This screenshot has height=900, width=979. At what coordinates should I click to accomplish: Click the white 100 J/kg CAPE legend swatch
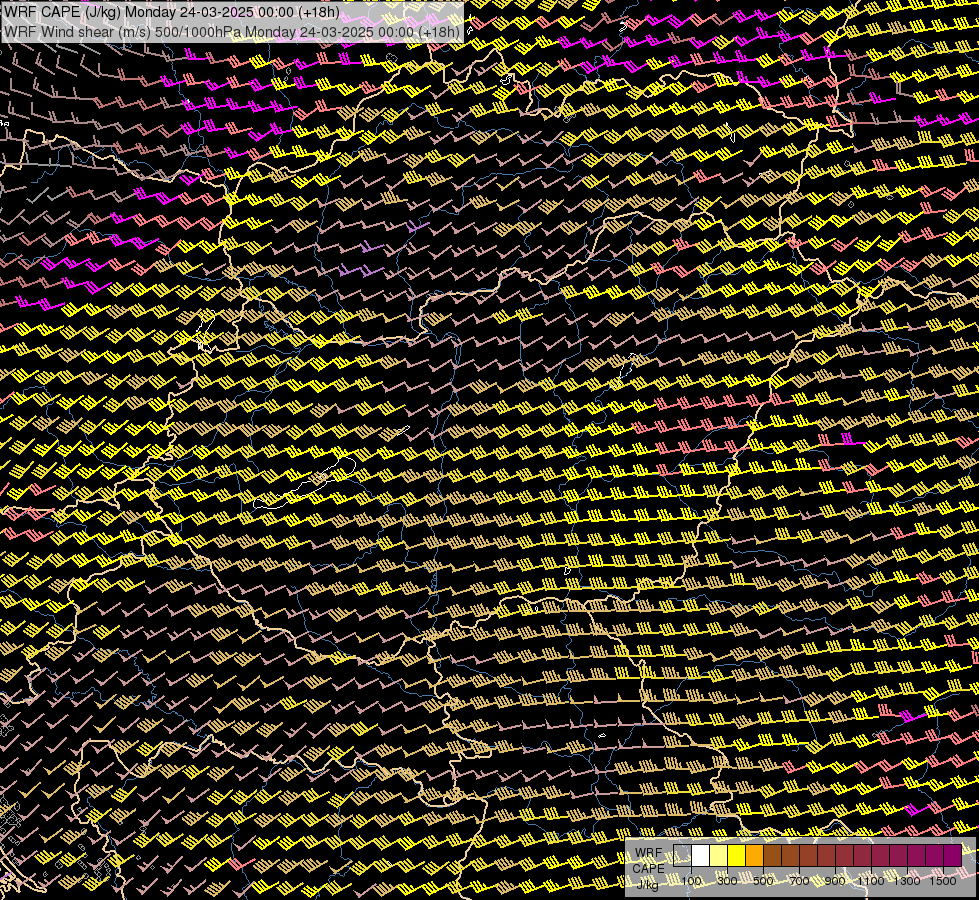[701, 856]
